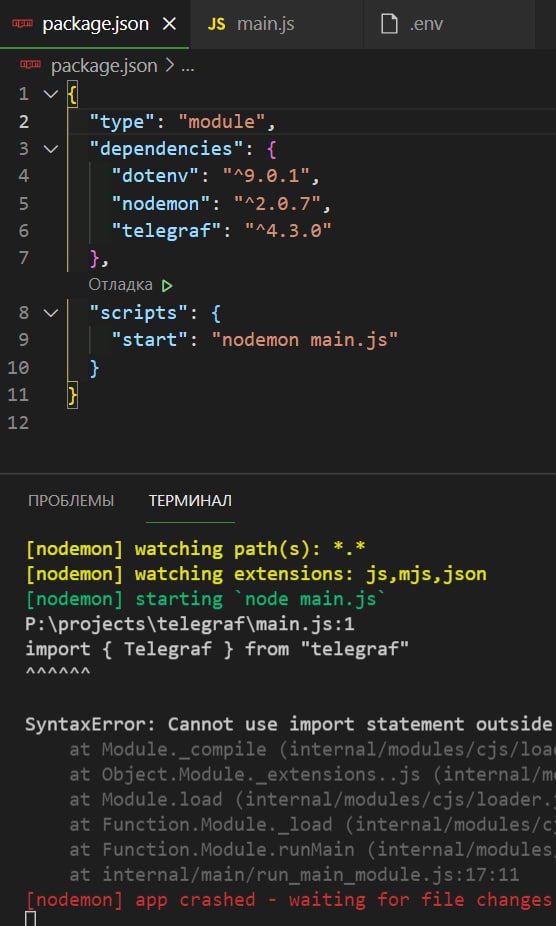Screen dimensions: 556x926
Task: Collapse the dependencies block at line 3
Action: [51, 149]
